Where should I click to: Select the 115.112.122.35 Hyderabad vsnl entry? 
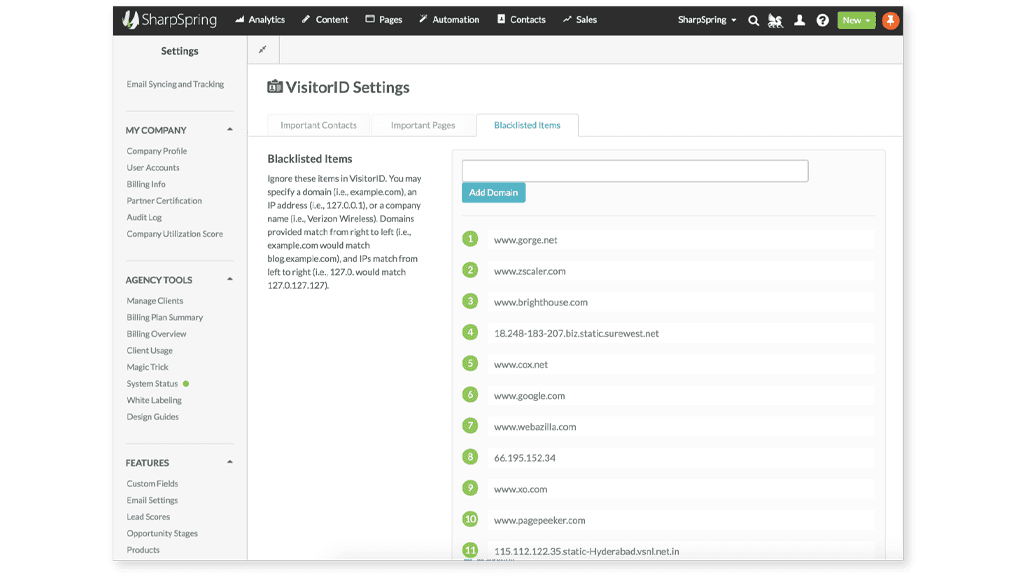click(x=680, y=551)
